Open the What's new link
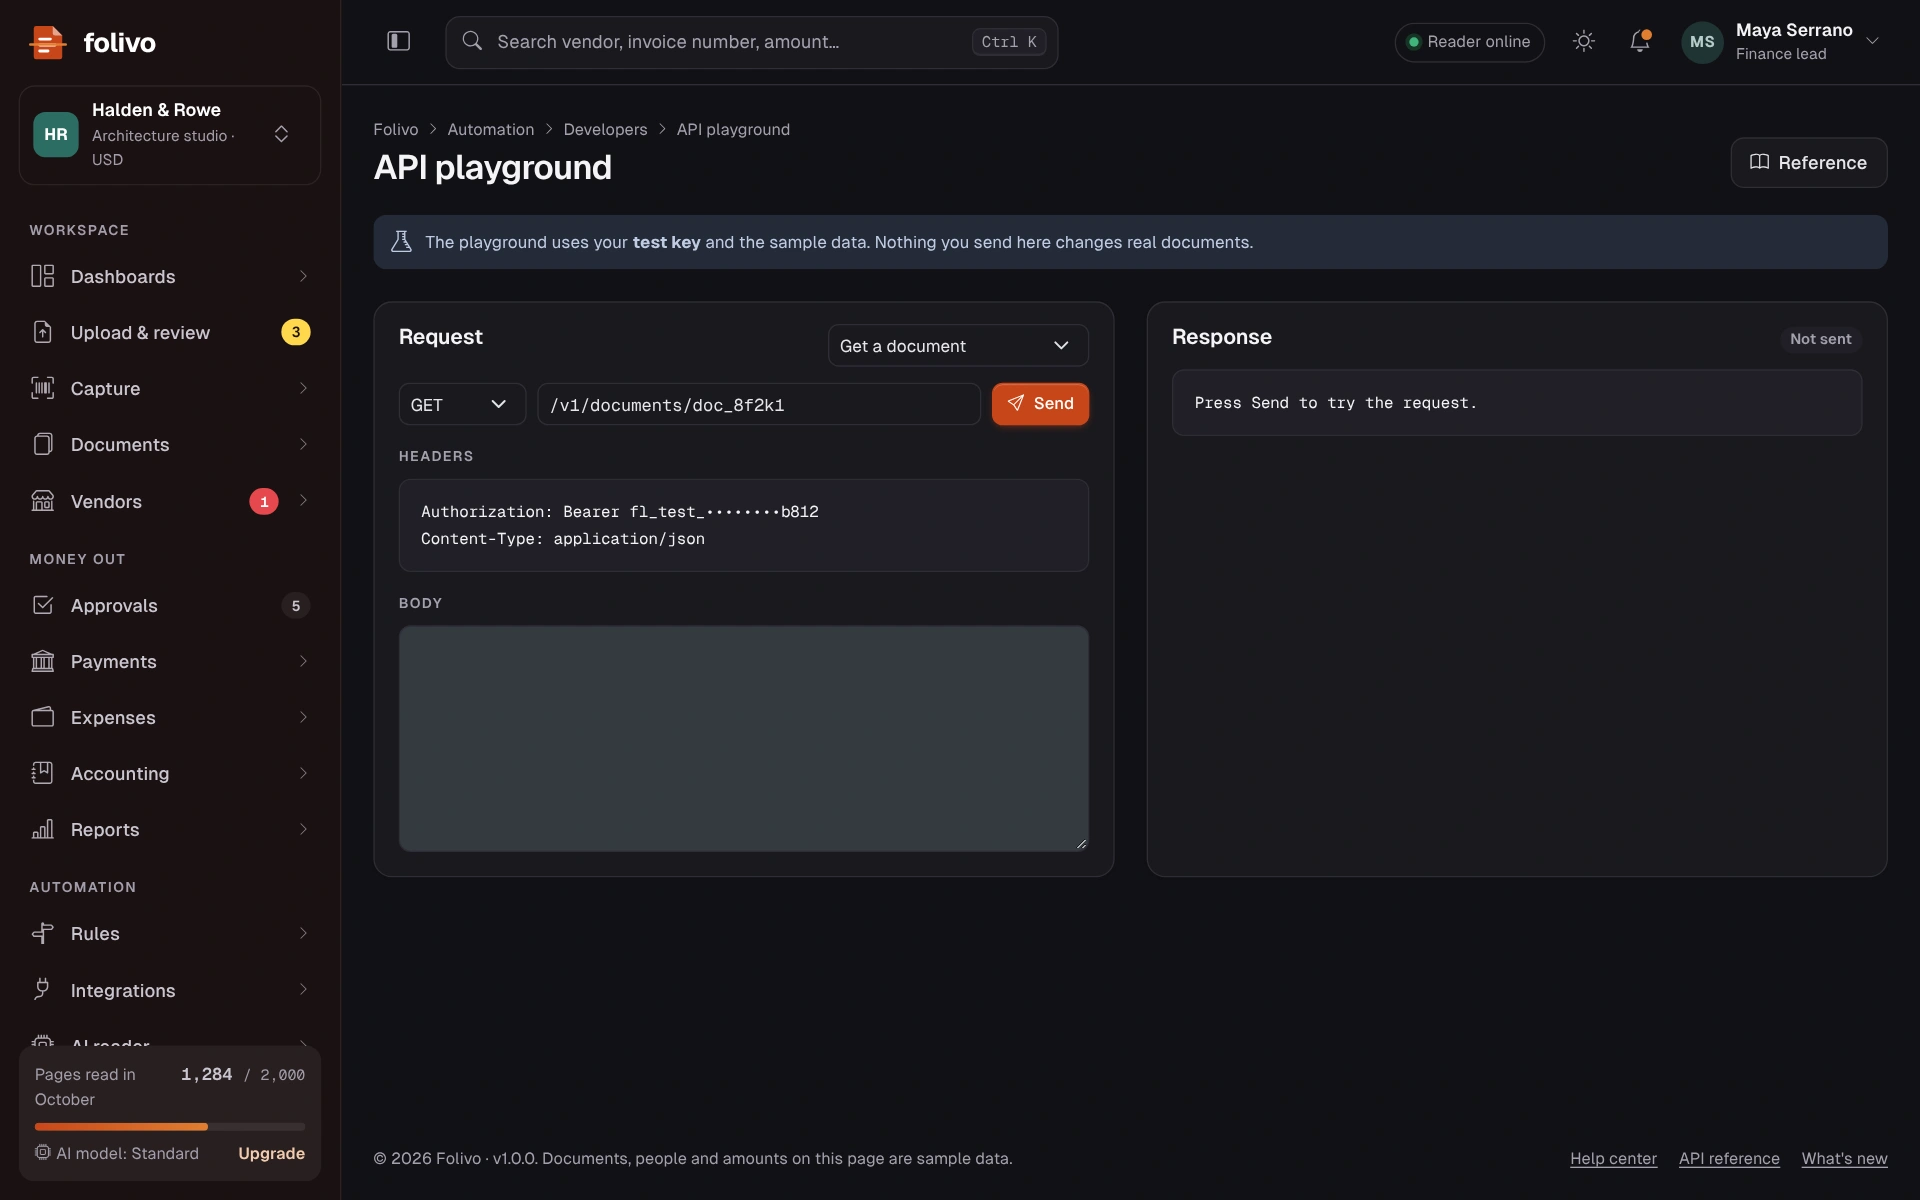The width and height of the screenshot is (1920, 1200). pyautogui.click(x=1844, y=1158)
